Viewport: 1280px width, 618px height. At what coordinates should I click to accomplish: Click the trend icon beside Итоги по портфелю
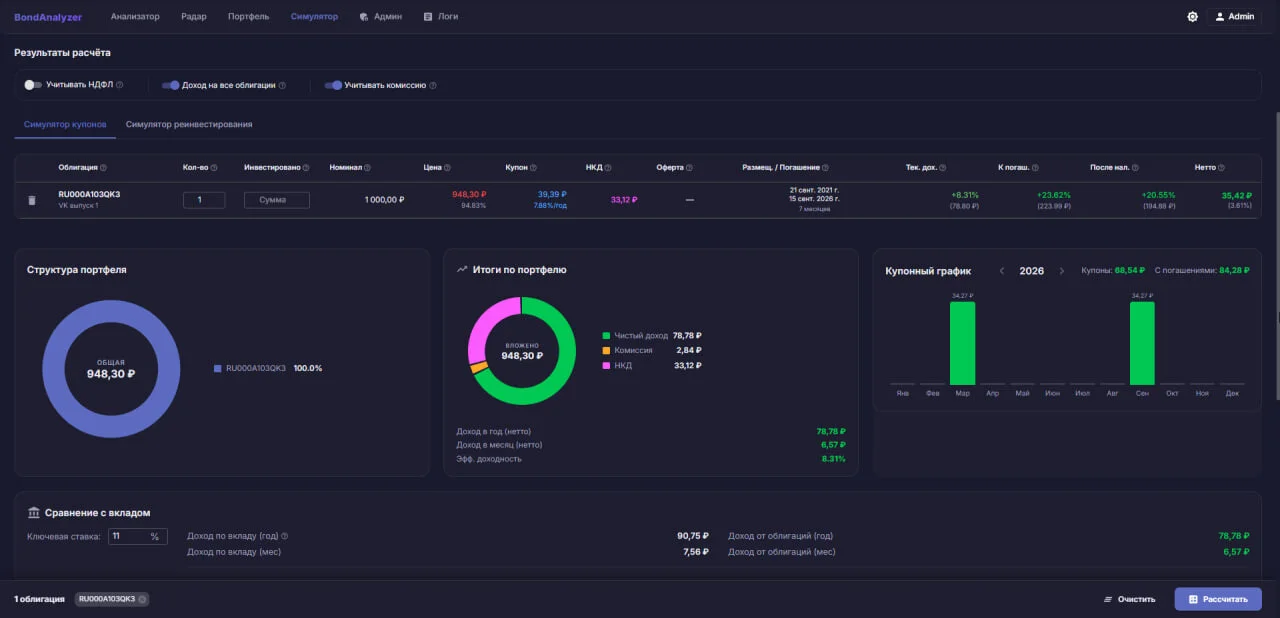pyautogui.click(x=462, y=270)
